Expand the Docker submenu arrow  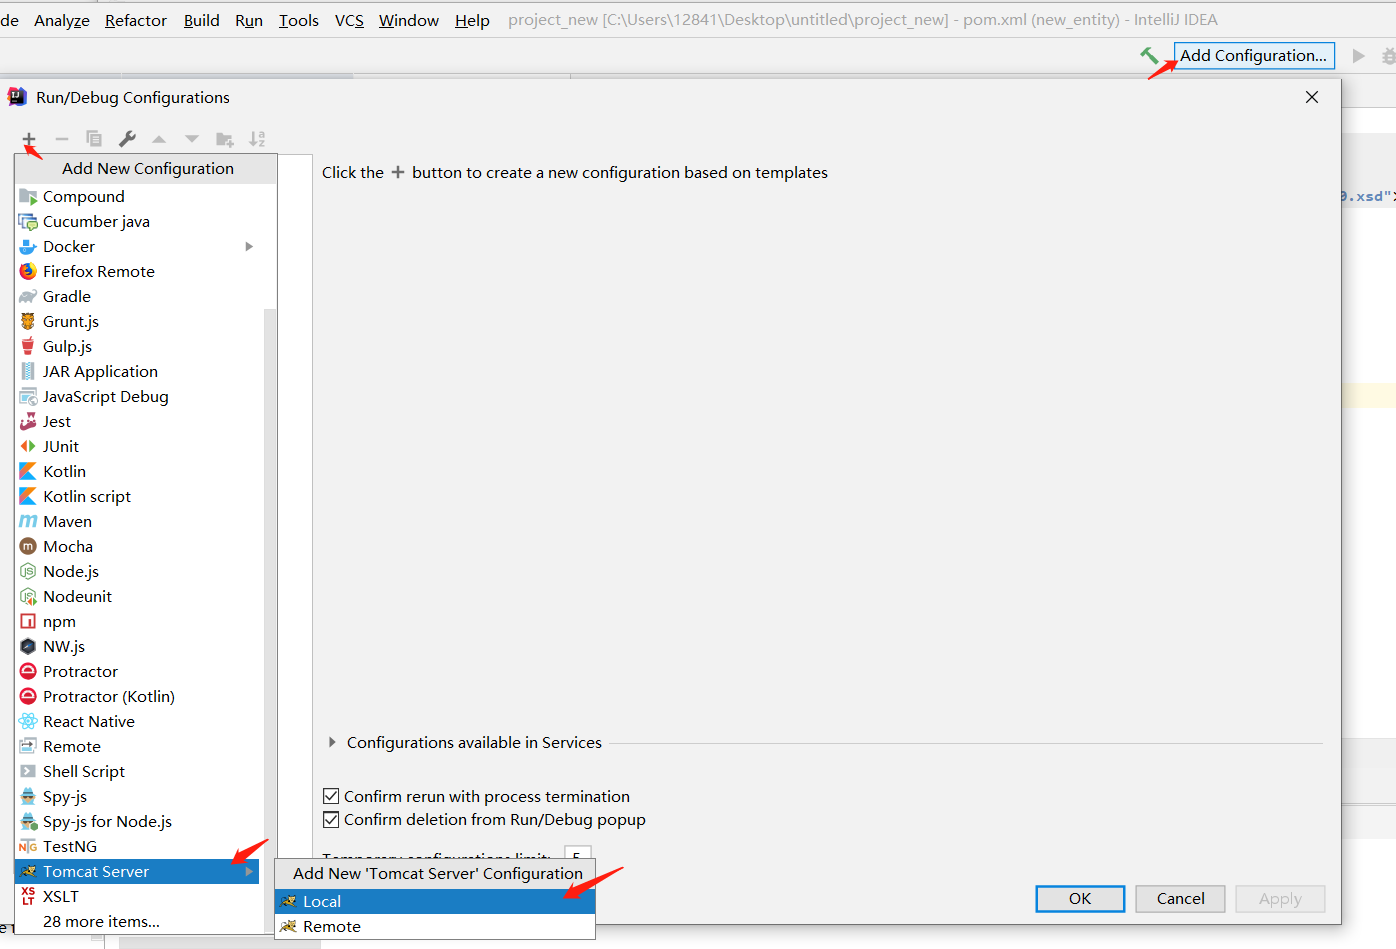click(x=249, y=246)
